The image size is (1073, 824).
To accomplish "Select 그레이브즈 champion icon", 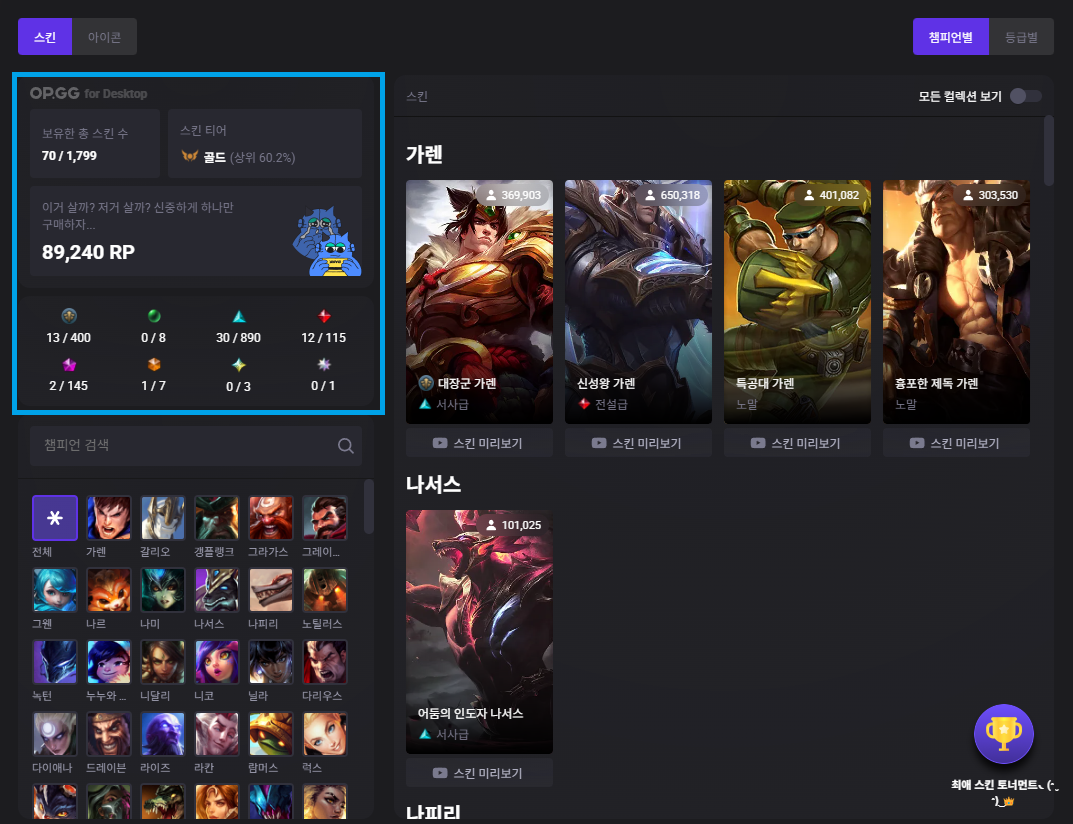I will [x=325, y=518].
